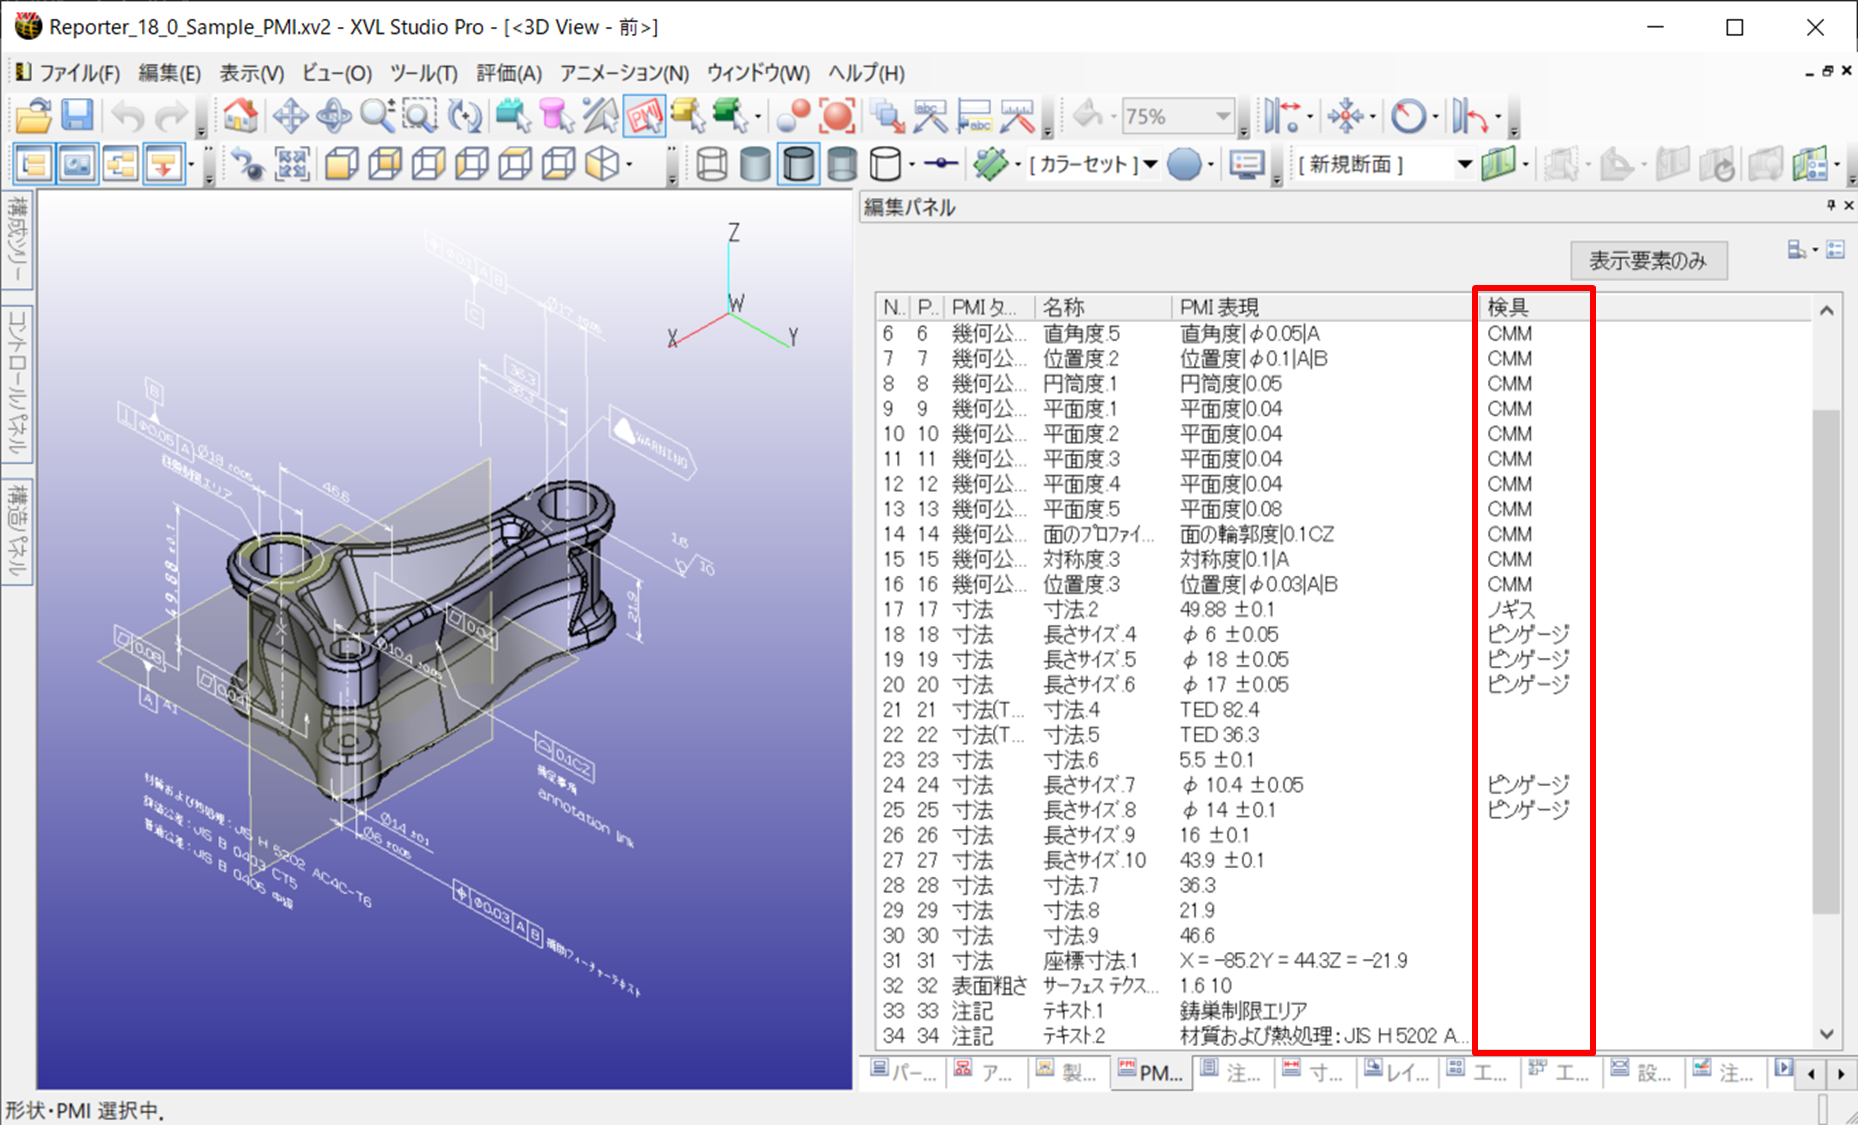The height and width of the screenshot is (1125, 1858).
Task: Toggle the PMI selection mode icon
Action: pos(644,117)
